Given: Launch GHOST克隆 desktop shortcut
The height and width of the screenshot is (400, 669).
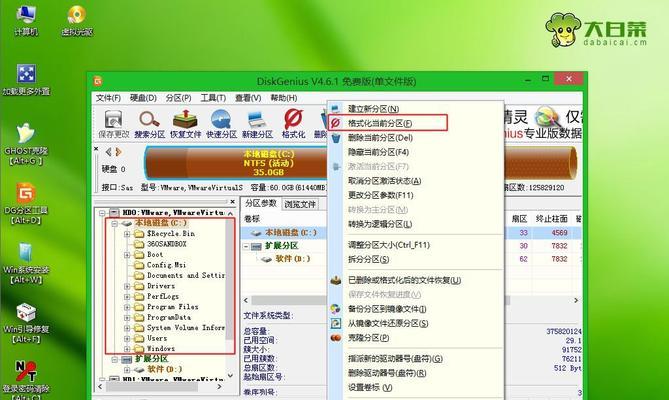Looking at the screenshot, I should click(x=26, y=144).
